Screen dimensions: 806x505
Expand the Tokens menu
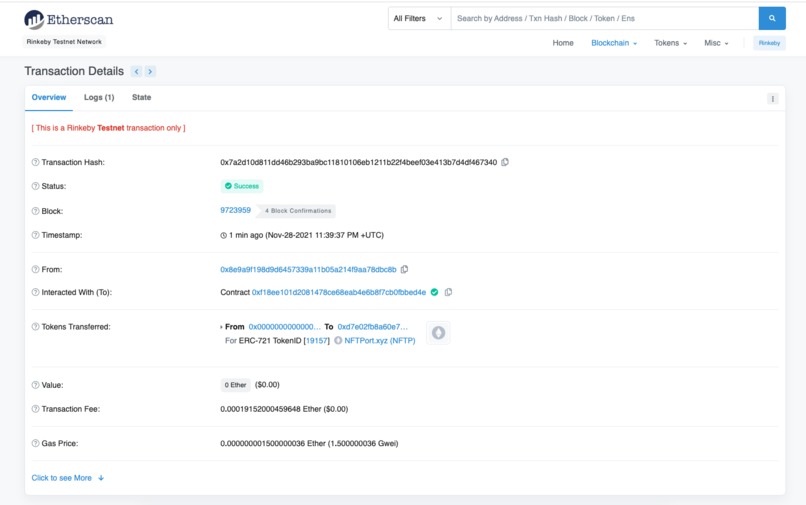pyautogui.click(x=670, y=43)
